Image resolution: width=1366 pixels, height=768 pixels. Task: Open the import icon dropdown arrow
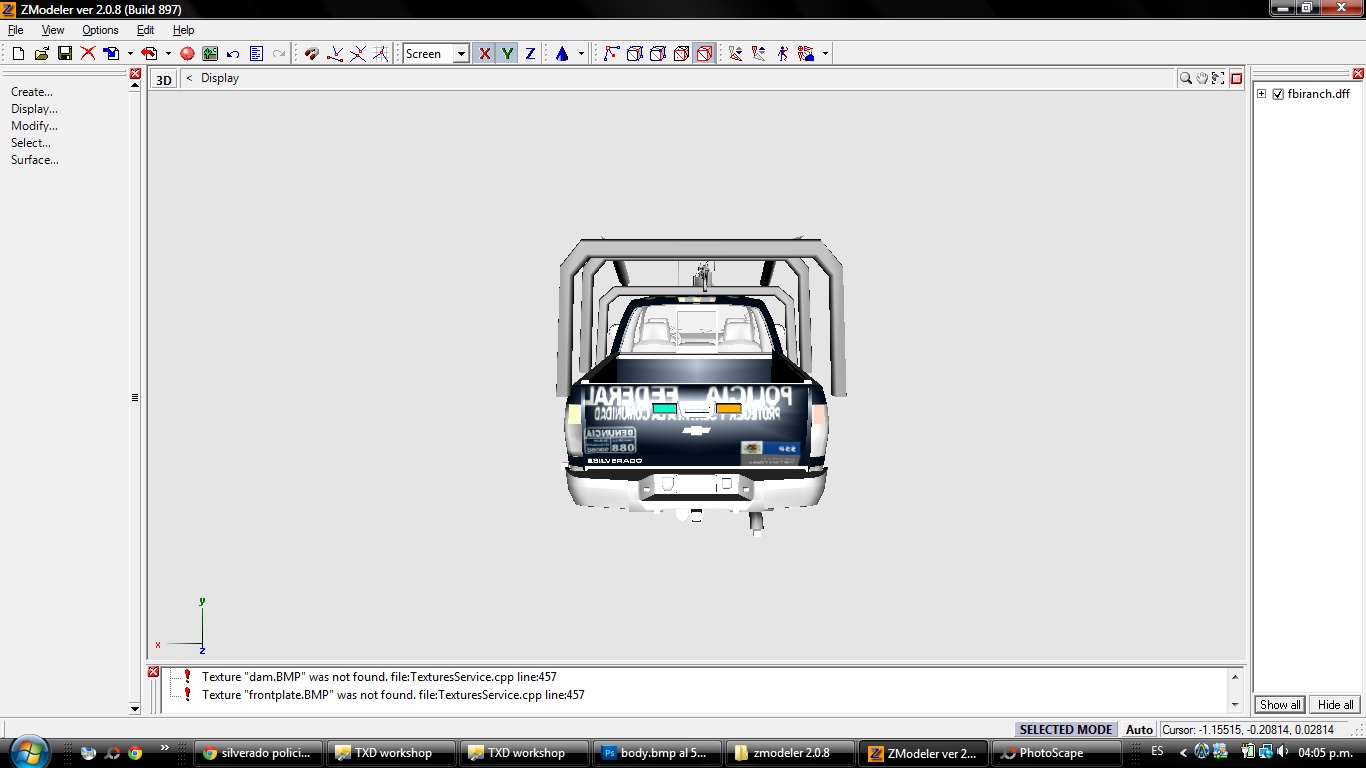point(130,54)
